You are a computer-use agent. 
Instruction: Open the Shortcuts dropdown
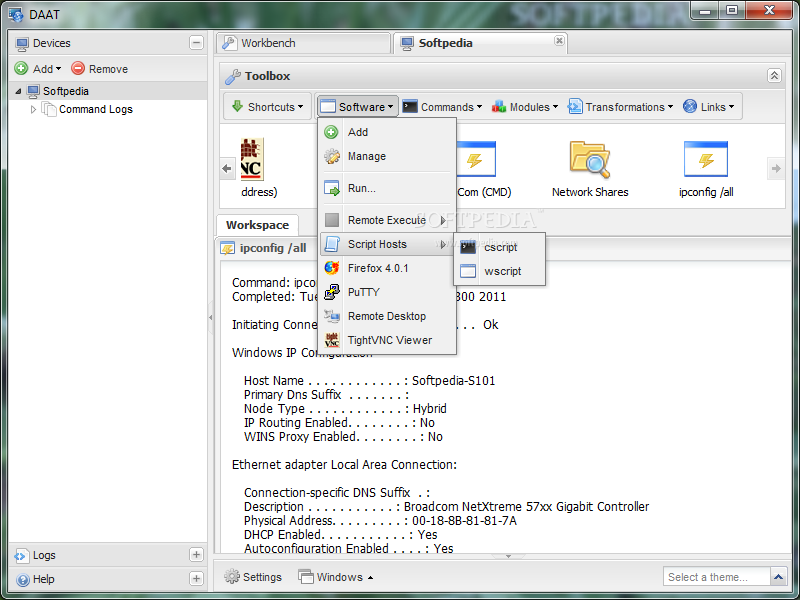(267, 107)
